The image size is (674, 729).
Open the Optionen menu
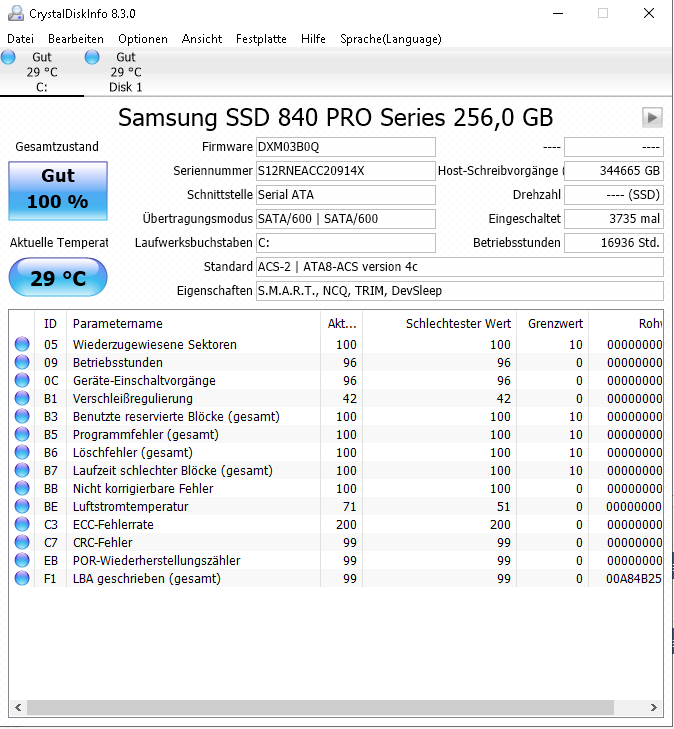(x=143, y=39)
